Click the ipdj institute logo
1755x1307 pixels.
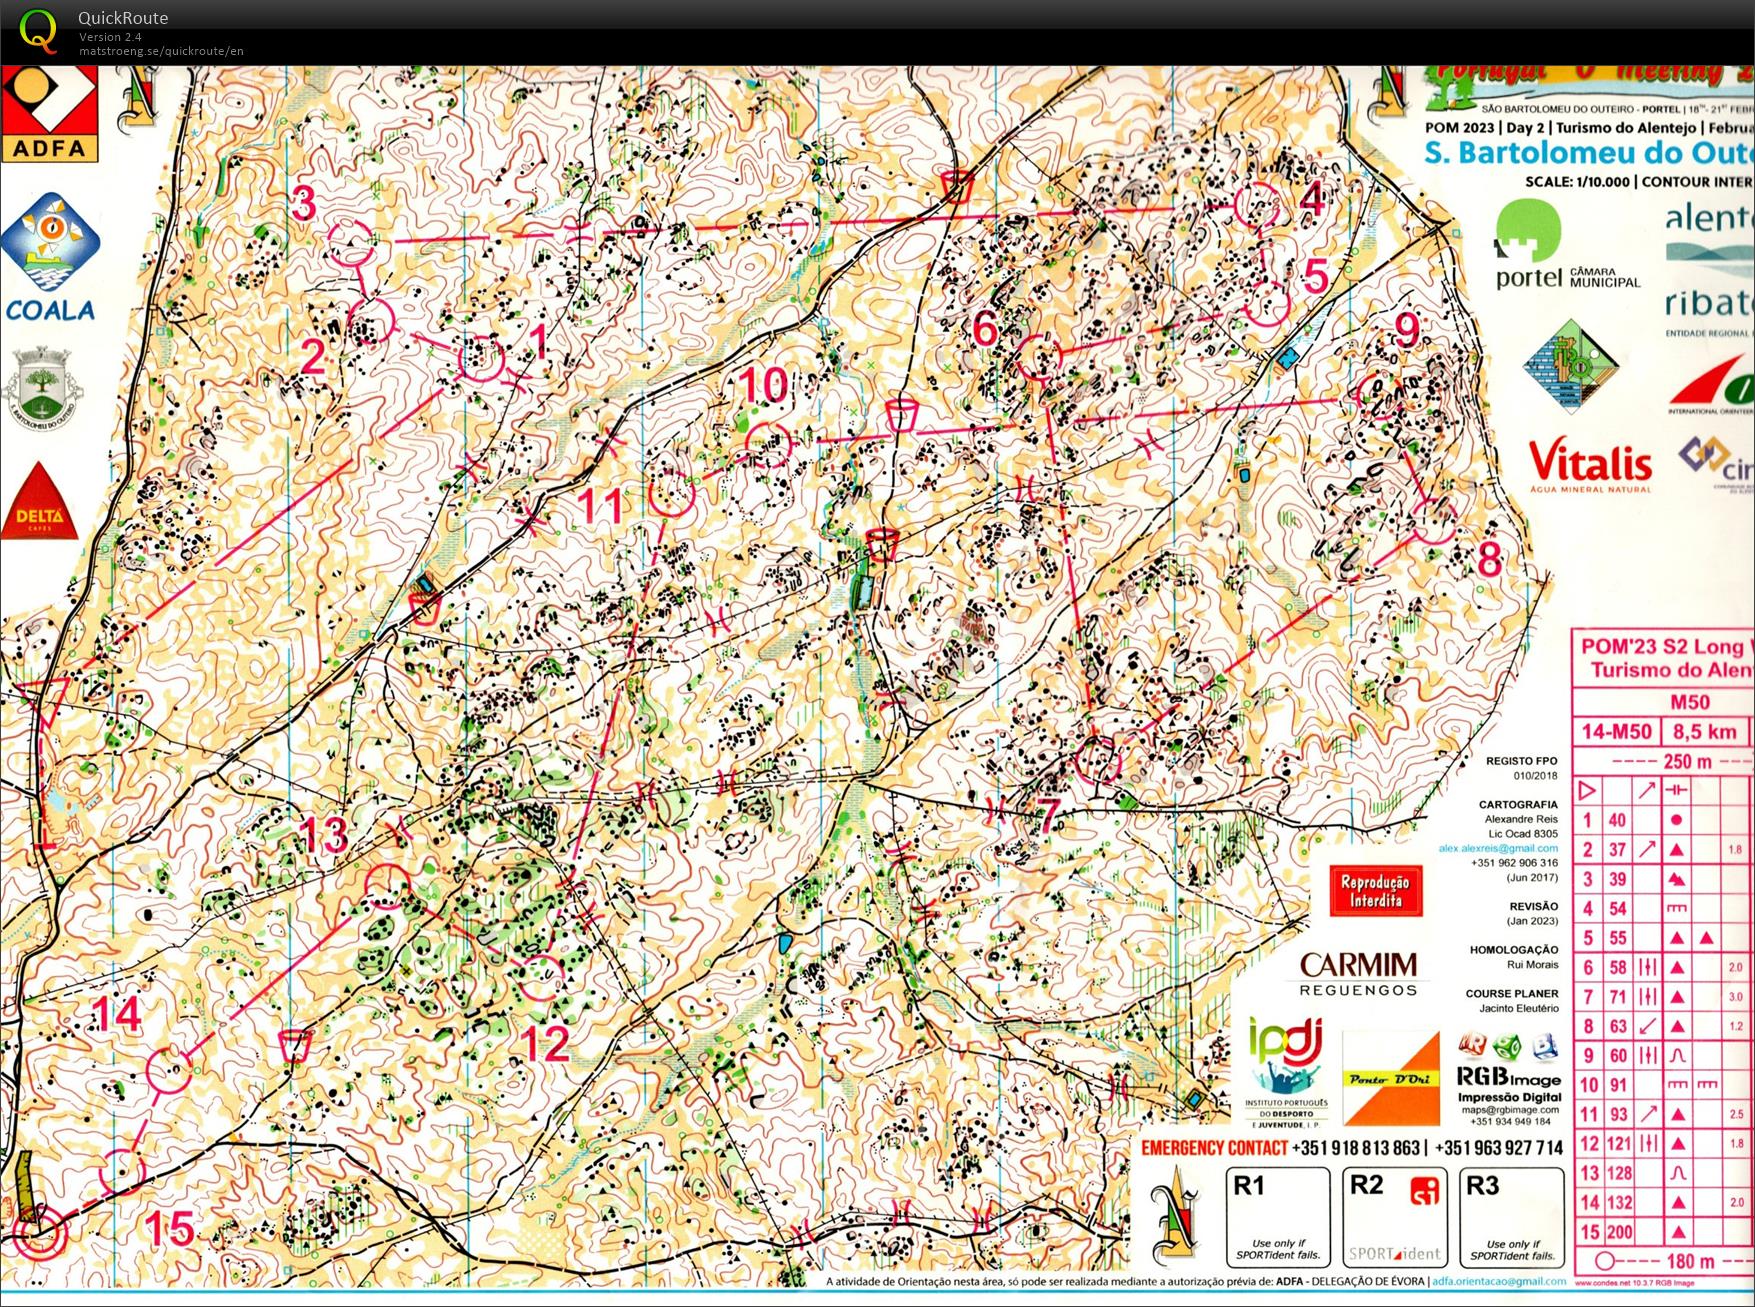tap(1288, 1072)
